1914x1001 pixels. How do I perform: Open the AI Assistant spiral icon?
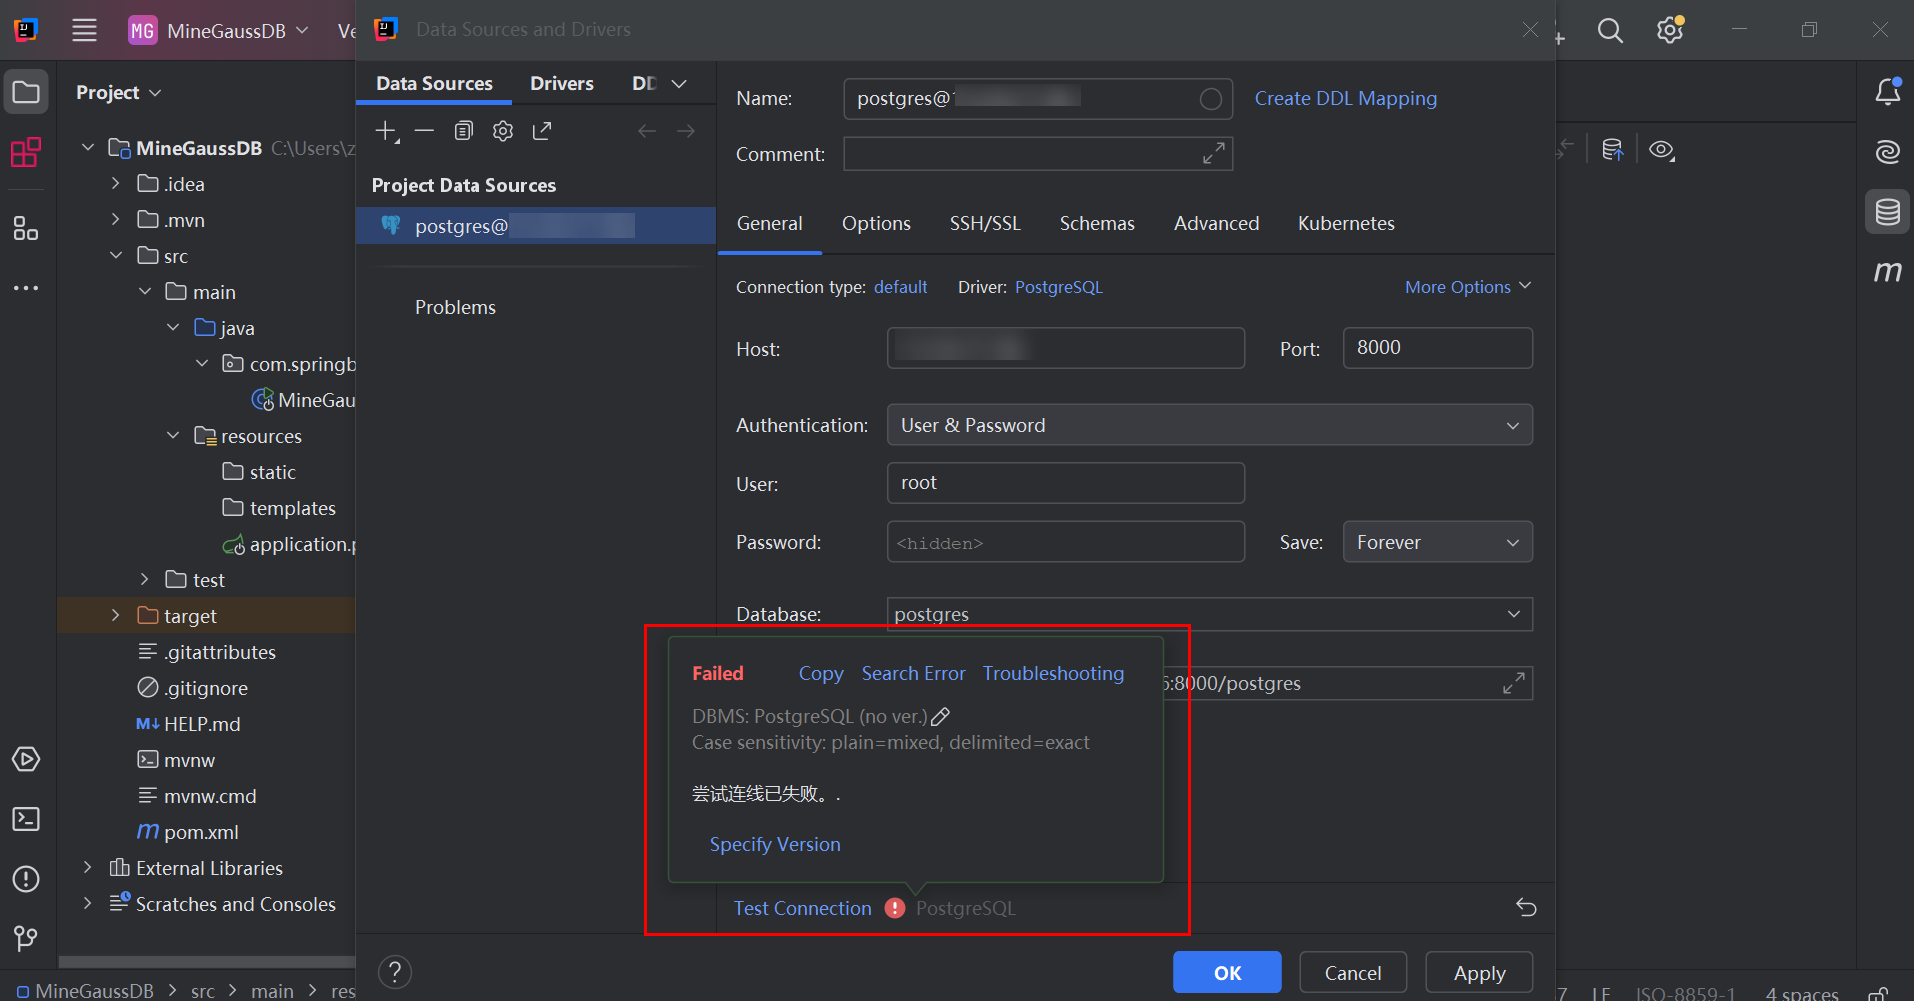(x=1888, y=152)
